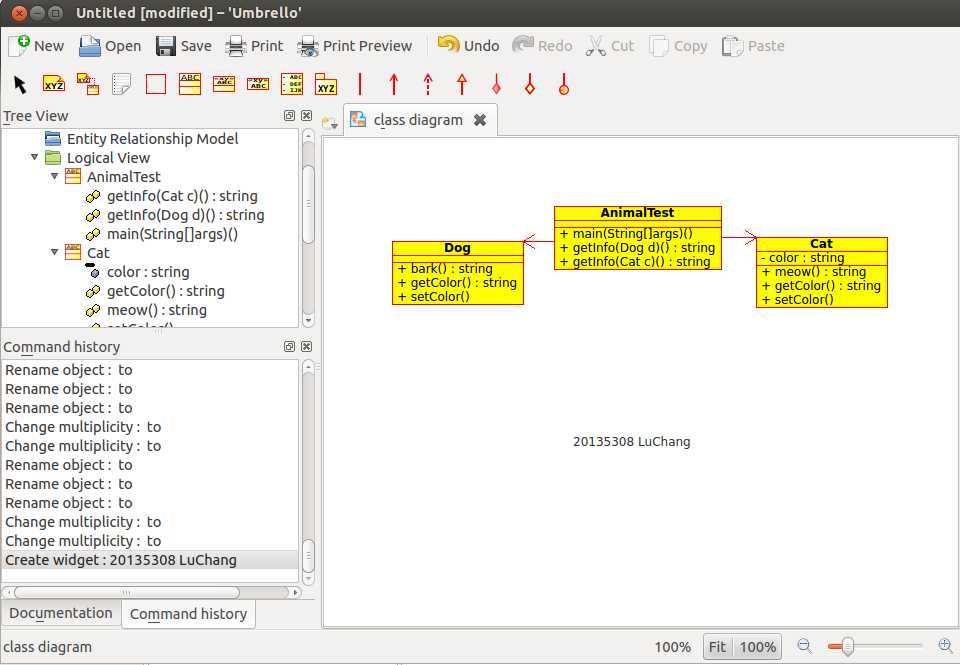Select the hollow-diamond Aggregation tool
960x665 pixels.
click(x=530, y=84)
